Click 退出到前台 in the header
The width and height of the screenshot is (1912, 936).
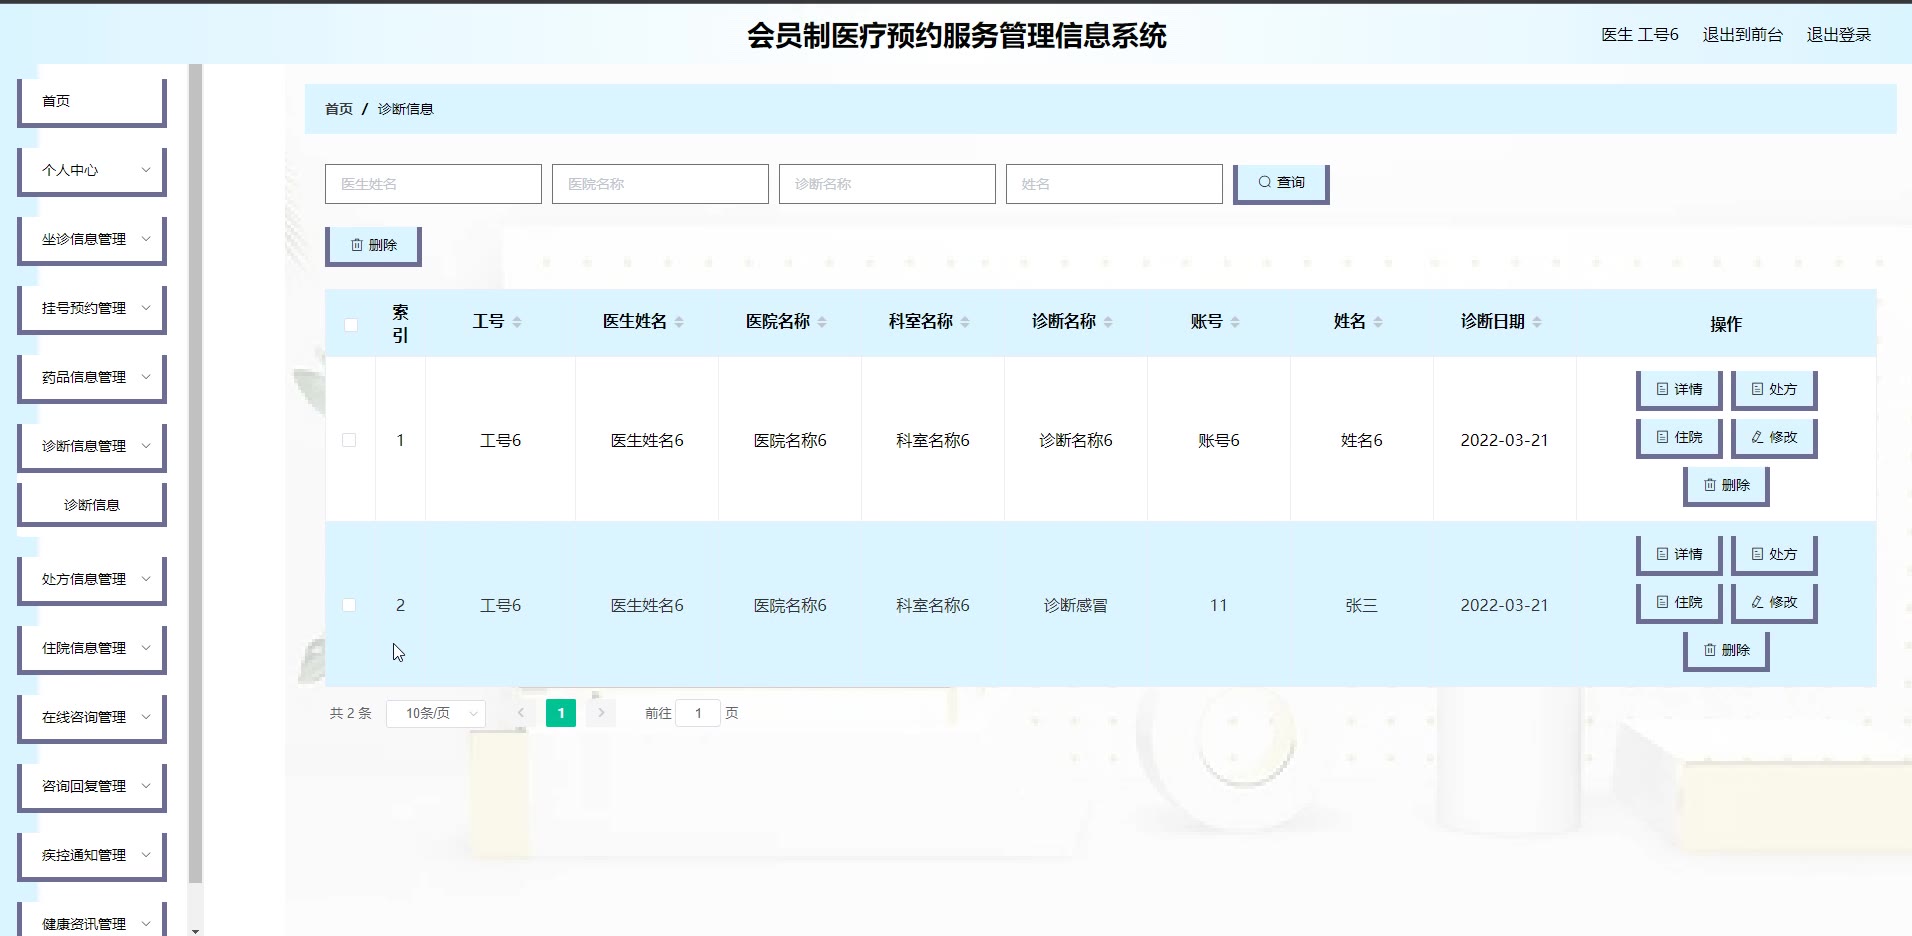coord(1742,35)
